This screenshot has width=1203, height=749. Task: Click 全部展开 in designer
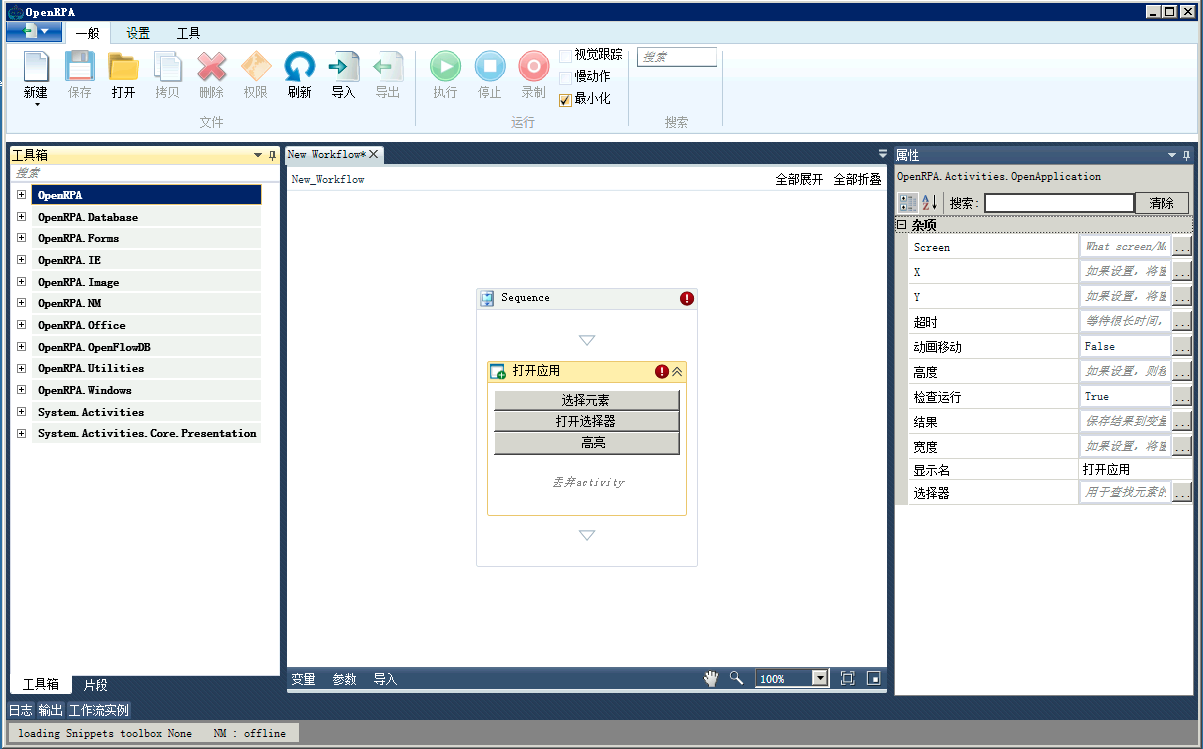click(x=799, y=179)
